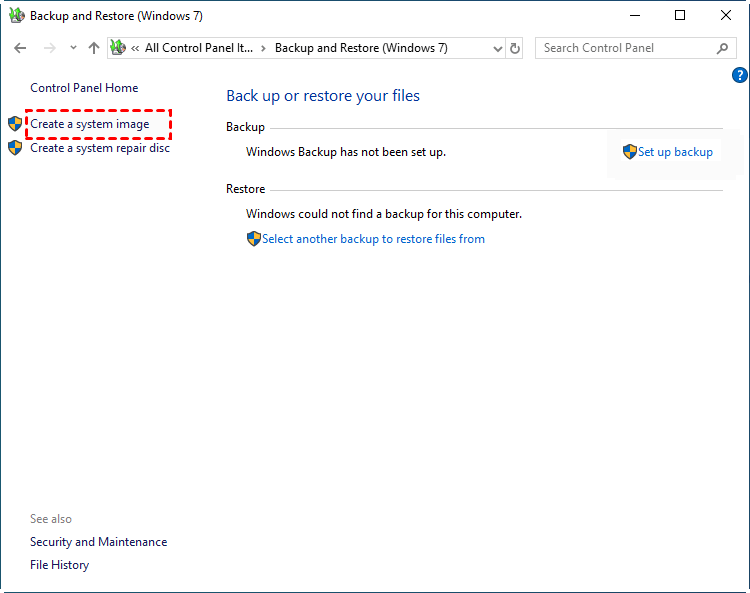This screenshot has height=593, width=750.
Task: Refresh the Control Panel address bar
Action: (x=515, y=48)
